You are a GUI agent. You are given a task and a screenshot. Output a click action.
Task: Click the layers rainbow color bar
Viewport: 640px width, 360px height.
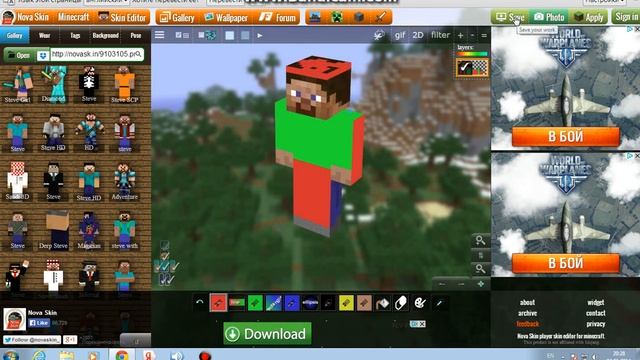pos(472,54)
